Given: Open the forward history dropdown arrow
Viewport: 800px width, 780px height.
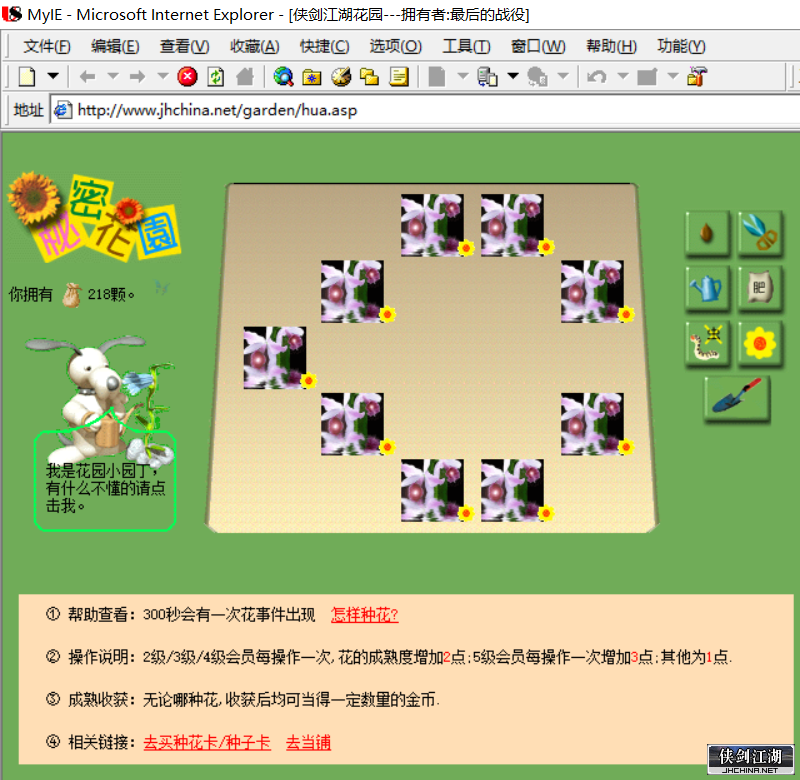Looking at the screenshot, I should pos(162,77).
